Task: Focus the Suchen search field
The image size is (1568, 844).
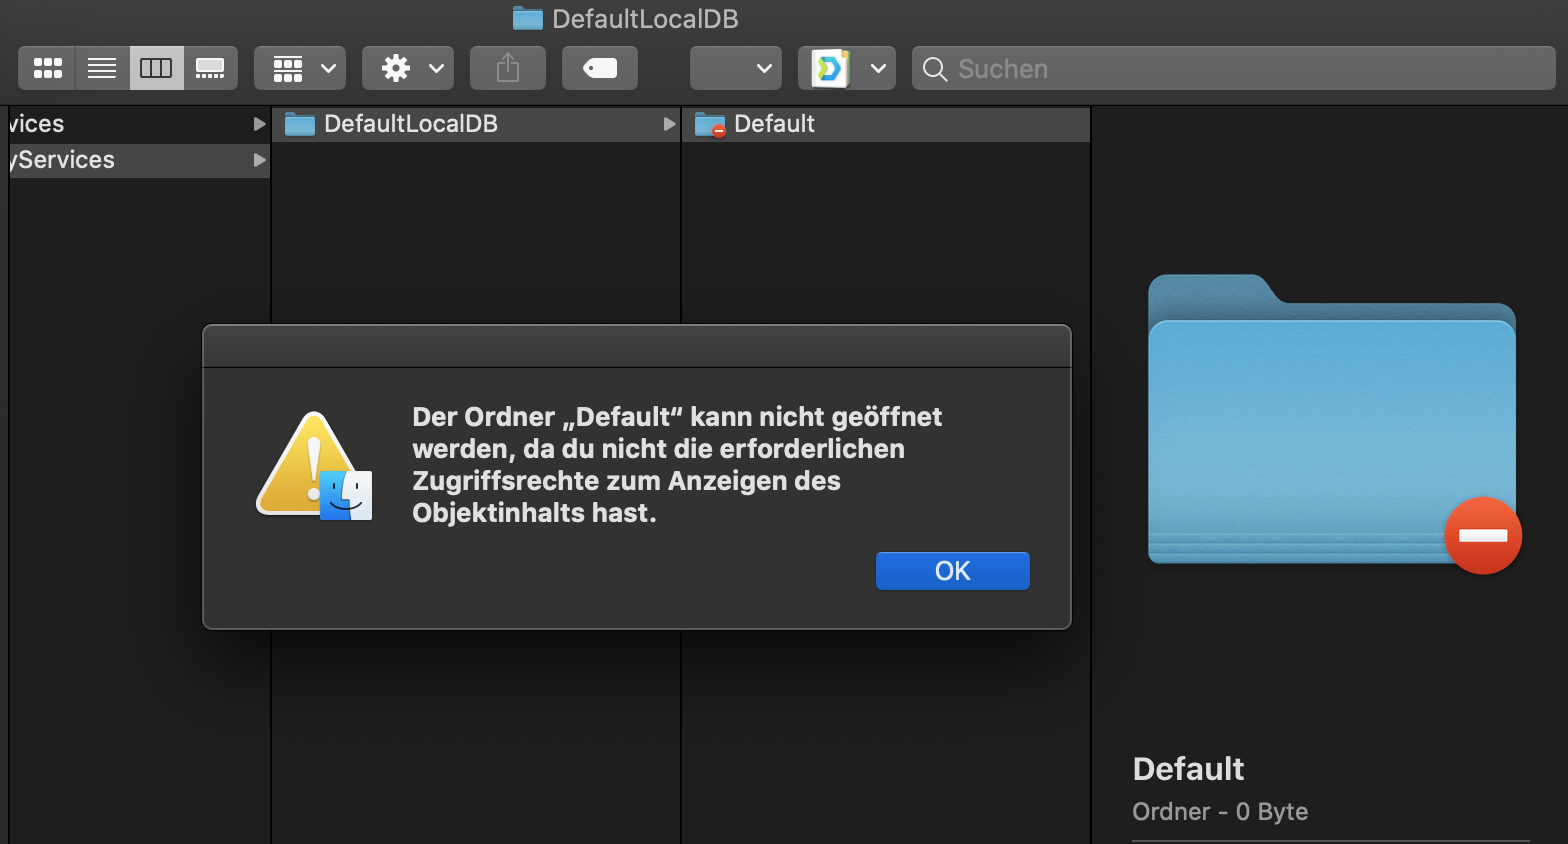Action: (x=1234, y=68)
